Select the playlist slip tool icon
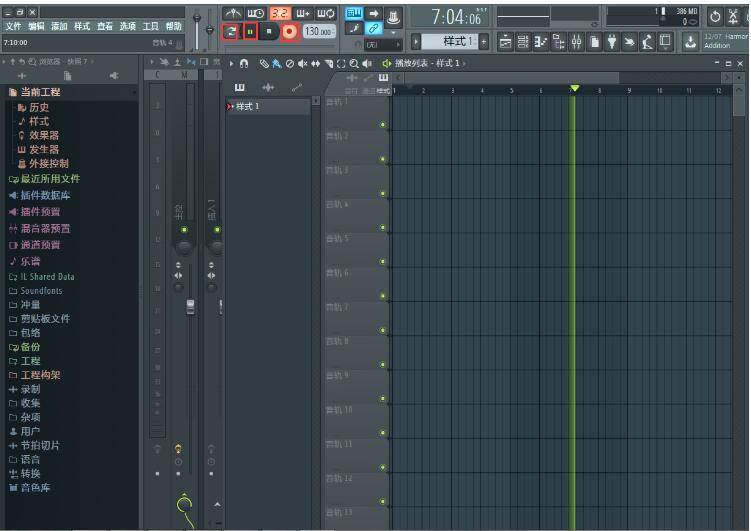 coord(315,63)
